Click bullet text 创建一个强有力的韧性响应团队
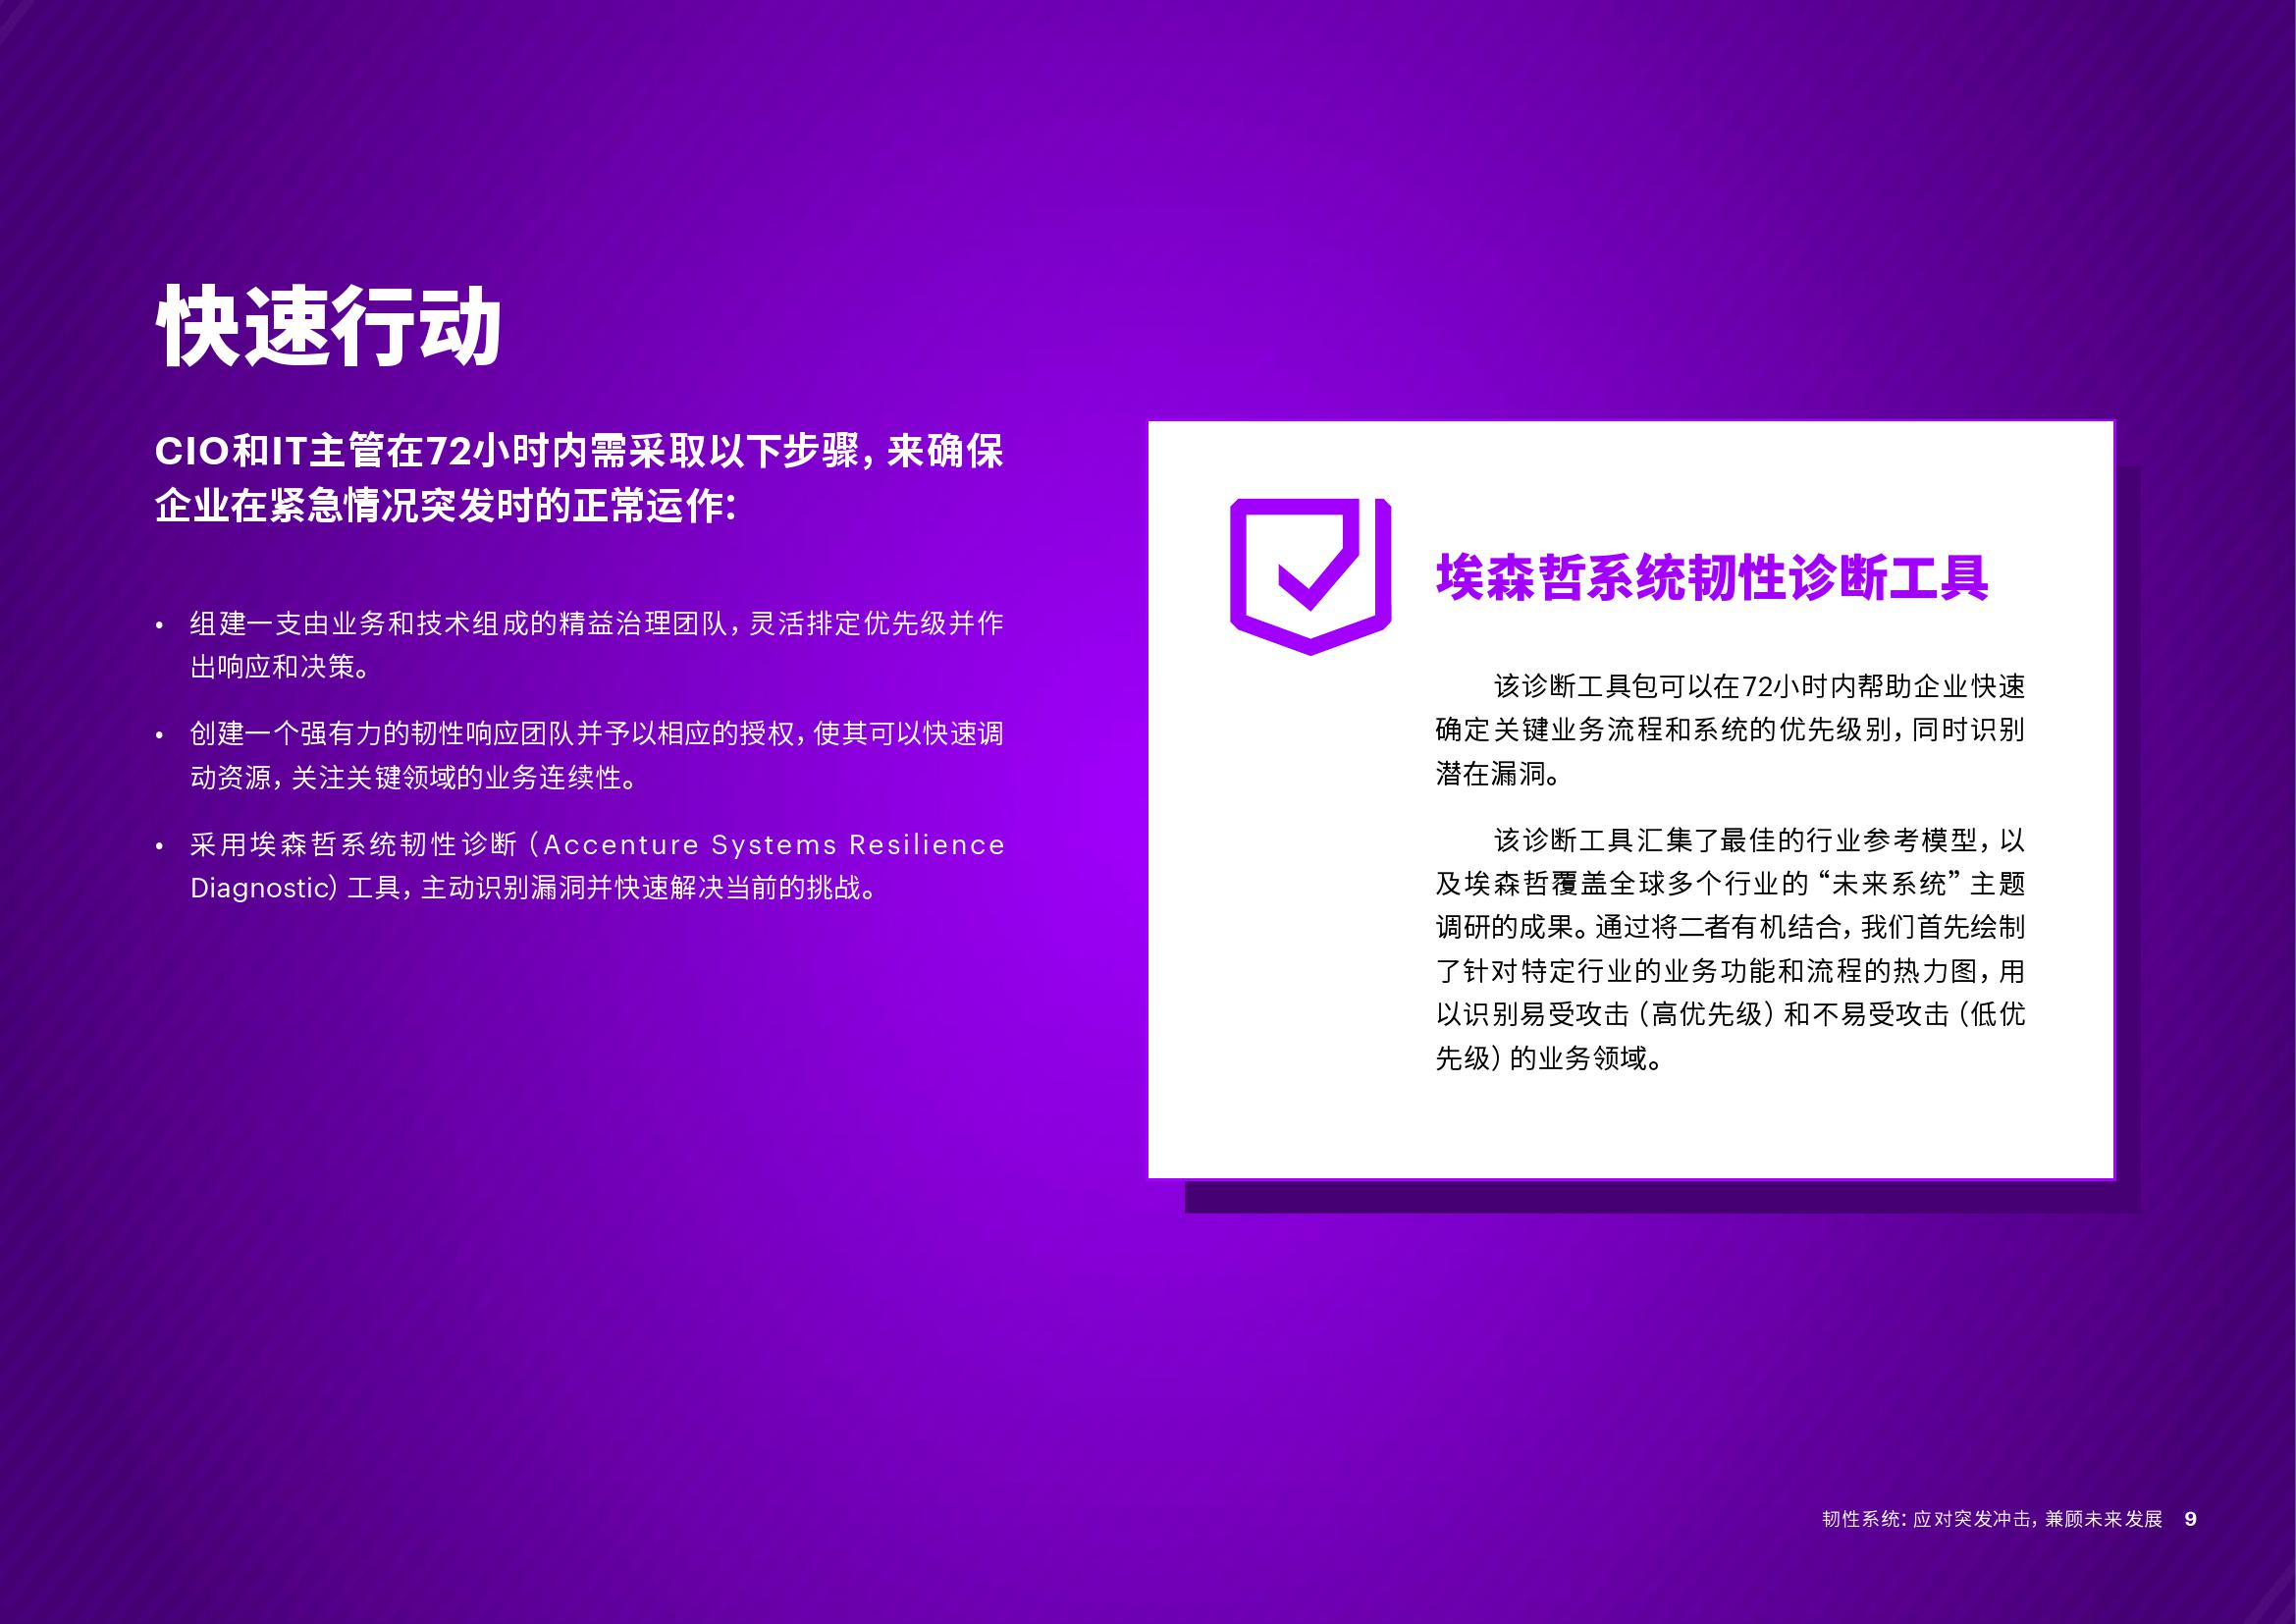The height and width of the screenshot is (1624, 2296). [x=382, y=734]
